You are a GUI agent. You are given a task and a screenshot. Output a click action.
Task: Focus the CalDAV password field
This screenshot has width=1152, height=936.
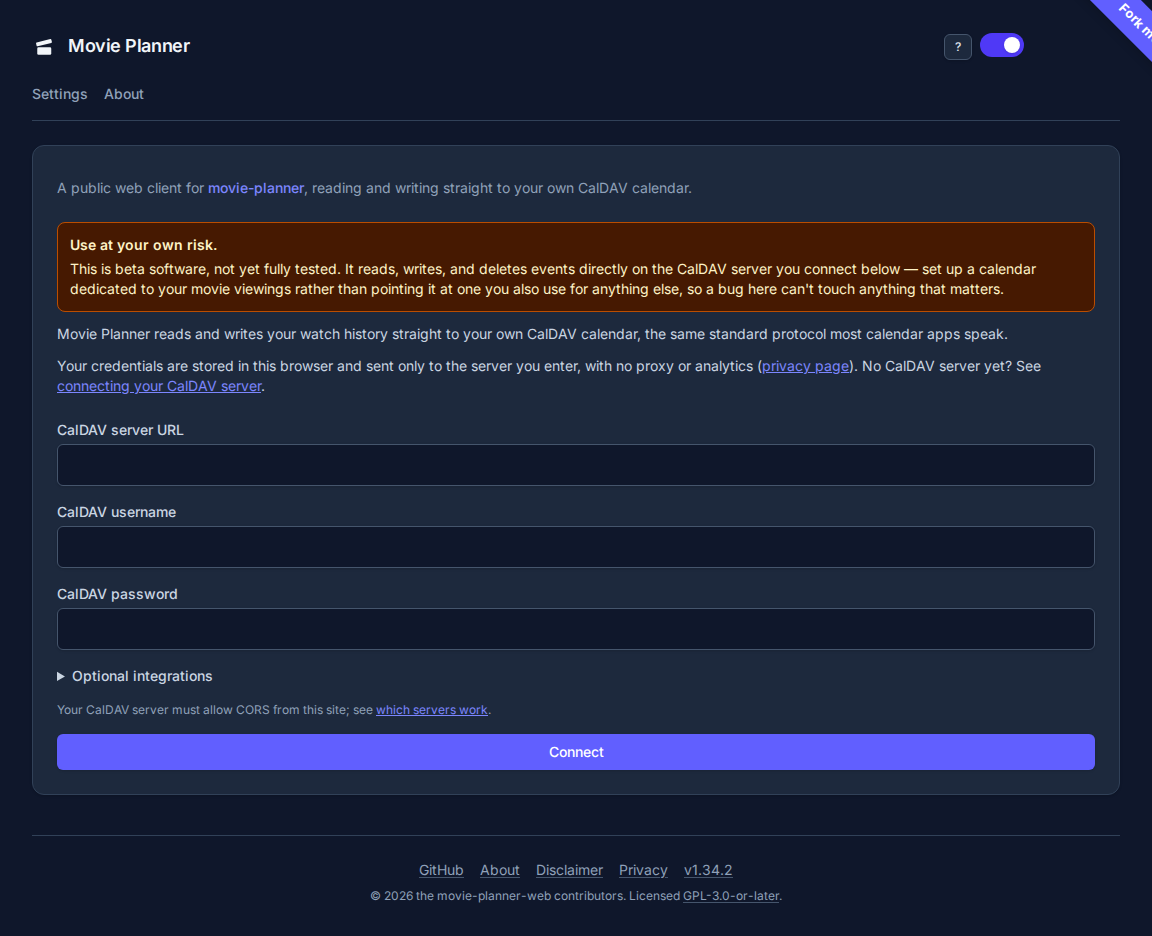576,629
